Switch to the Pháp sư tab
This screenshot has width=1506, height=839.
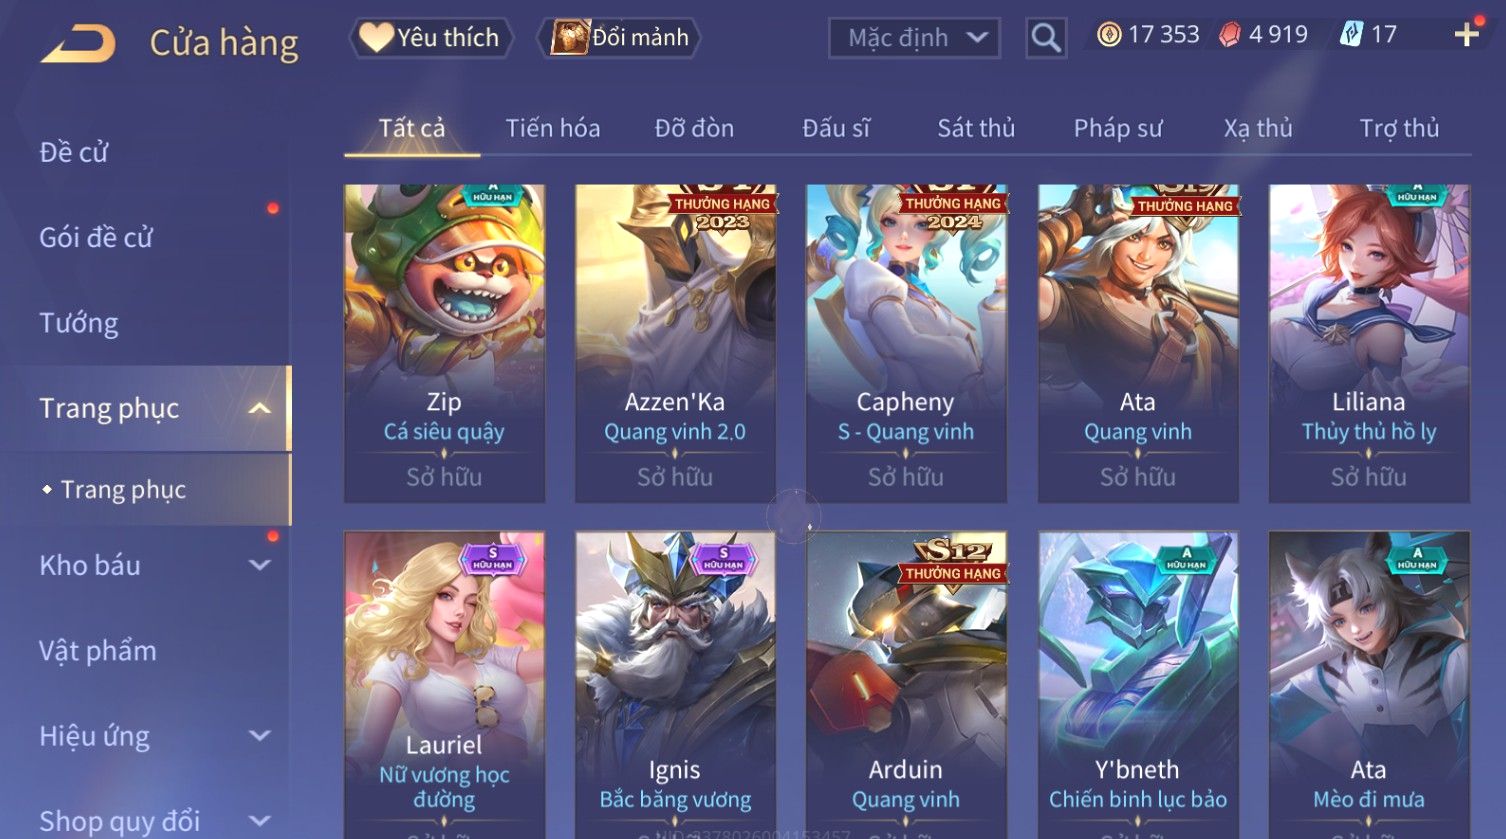(x=1118, y=128)
